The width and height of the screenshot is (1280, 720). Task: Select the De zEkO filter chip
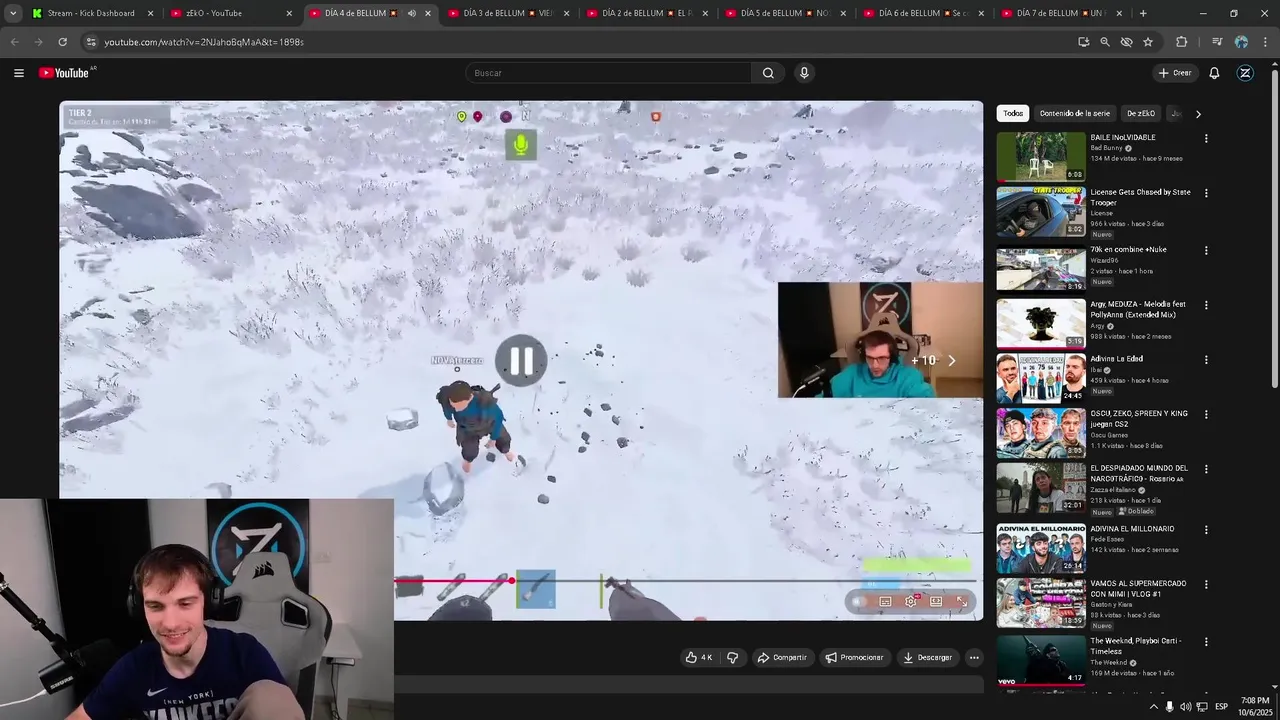point(1141,114)
